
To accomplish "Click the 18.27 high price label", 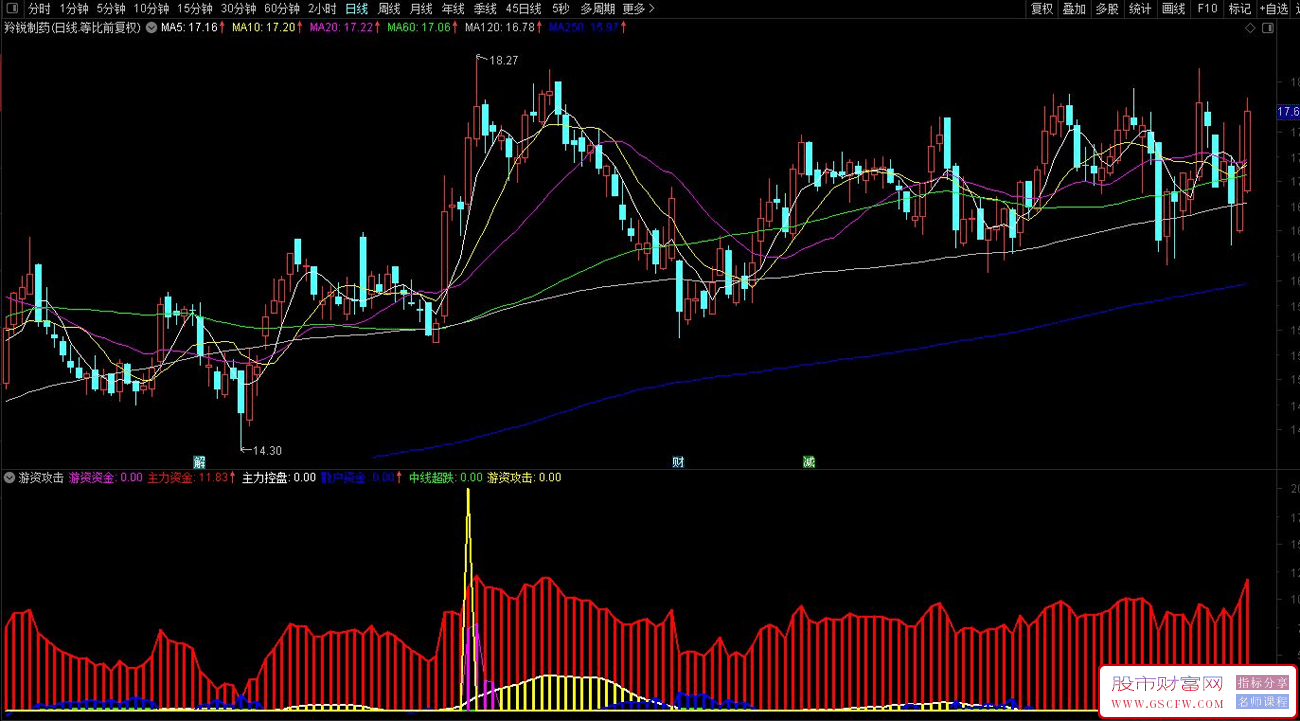I will (x=502, y=61).
